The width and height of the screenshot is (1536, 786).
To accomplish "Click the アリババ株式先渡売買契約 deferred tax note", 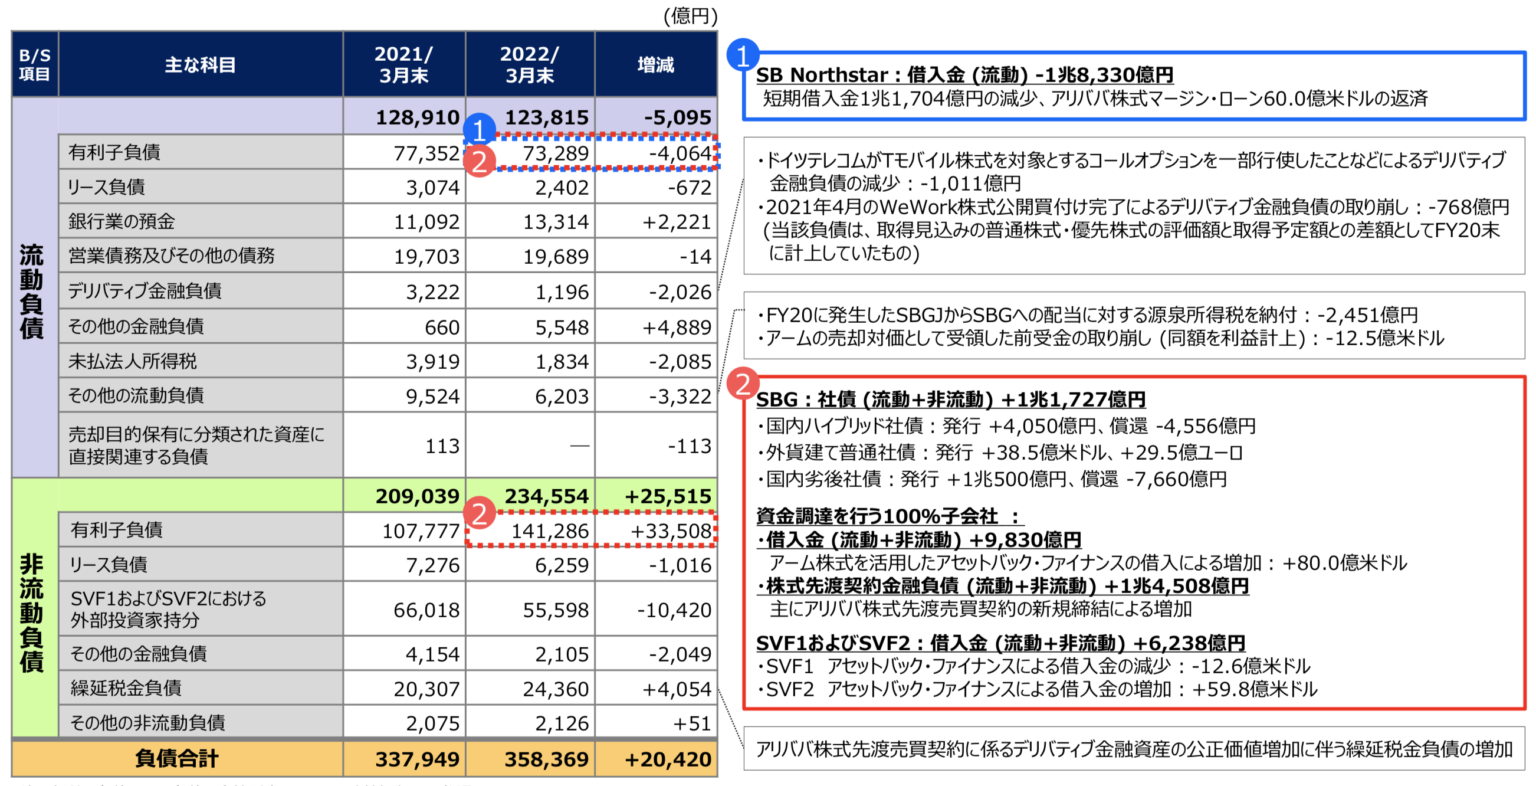I will 1134,749.
